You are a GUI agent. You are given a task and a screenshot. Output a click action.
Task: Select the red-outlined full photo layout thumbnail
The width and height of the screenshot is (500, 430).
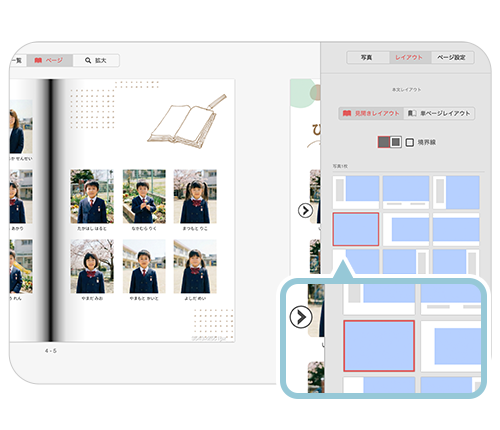point(356,229)
